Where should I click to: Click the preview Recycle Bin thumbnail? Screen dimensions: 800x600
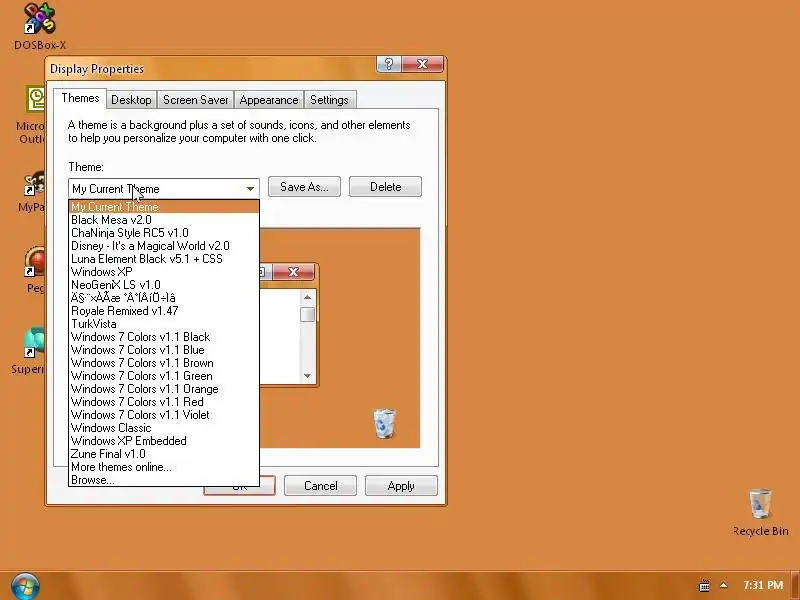tap(384, 423)
